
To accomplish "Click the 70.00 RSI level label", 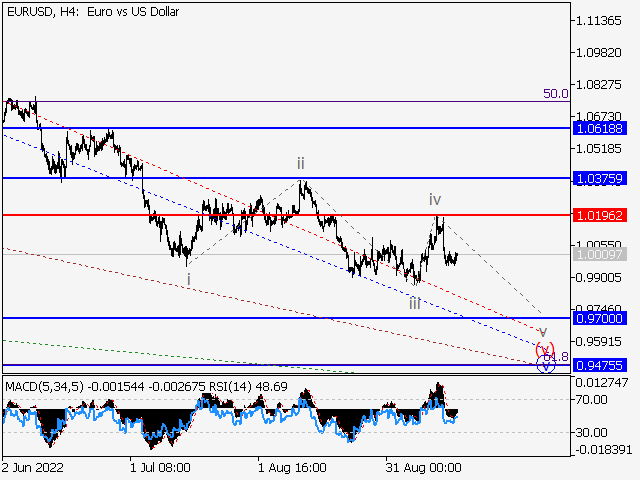I will click(591, 400).
